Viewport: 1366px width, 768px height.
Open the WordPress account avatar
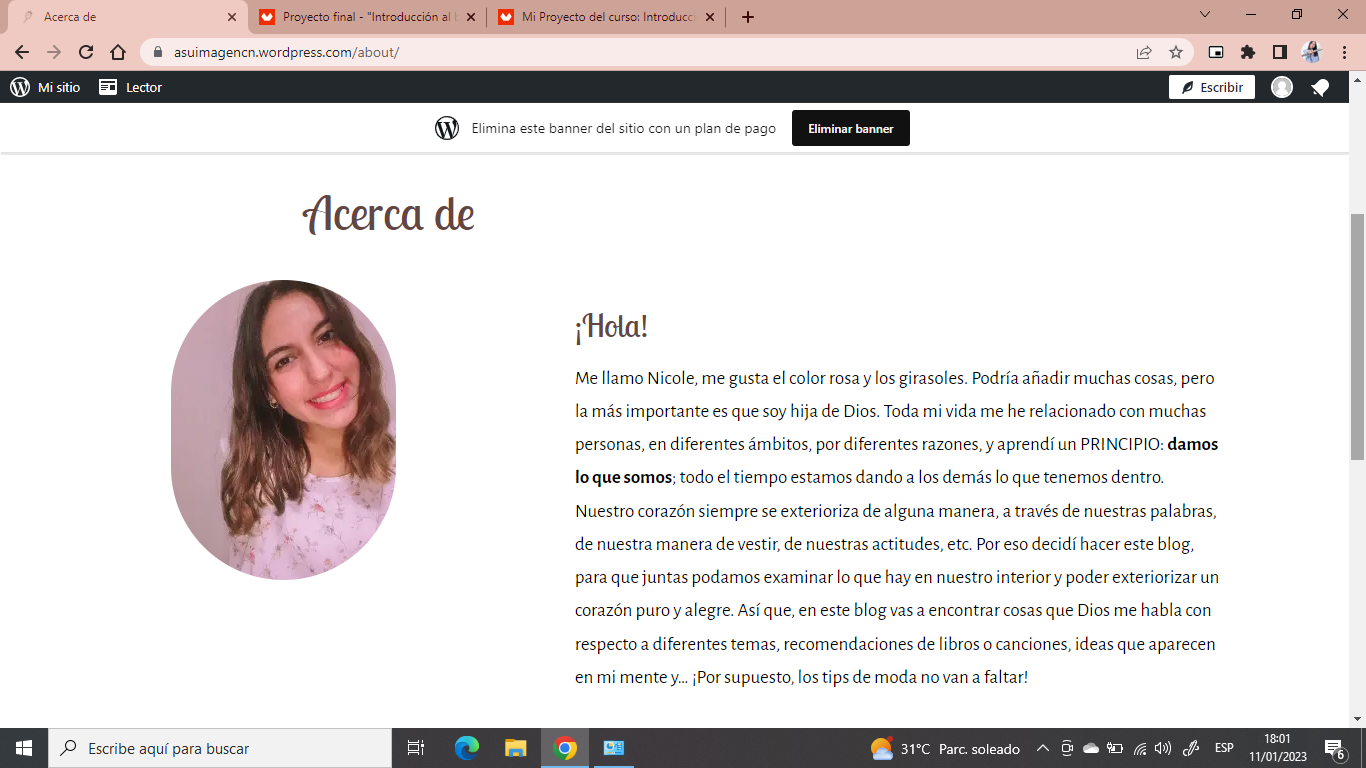click(x=1282, y=87)
